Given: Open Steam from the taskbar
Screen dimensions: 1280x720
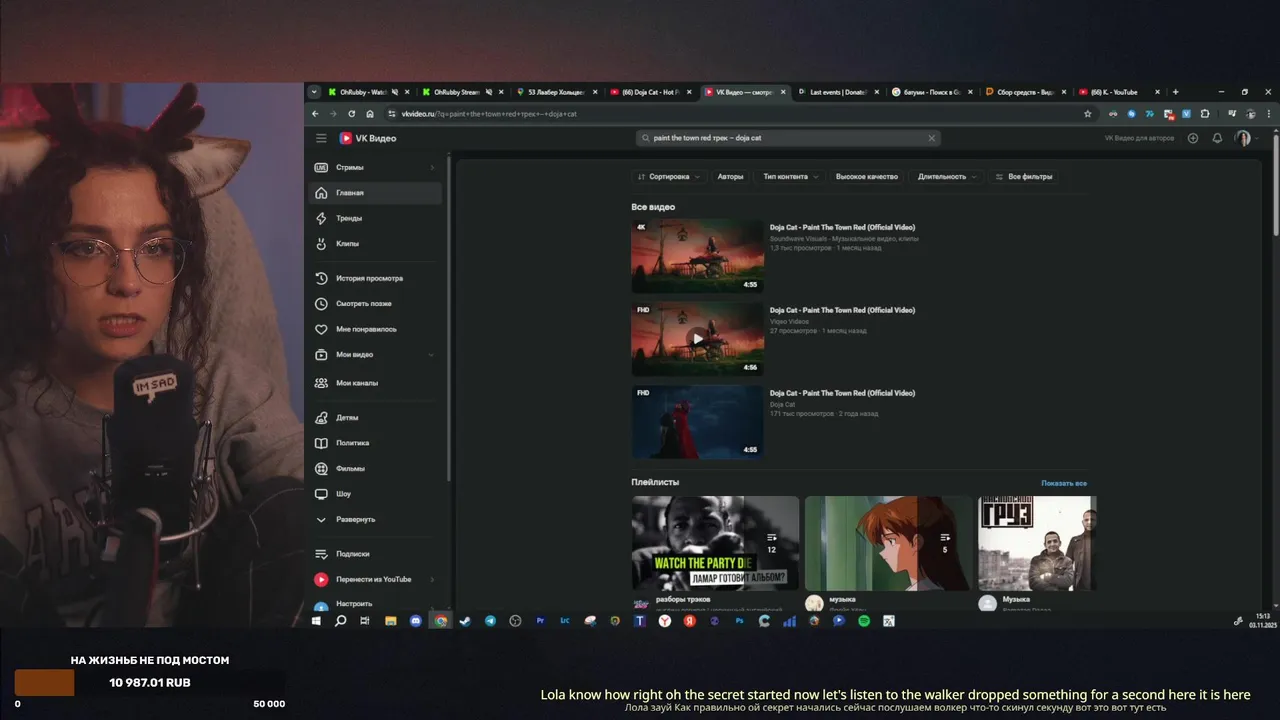Looking at the screenshot, I should point(465,621).
